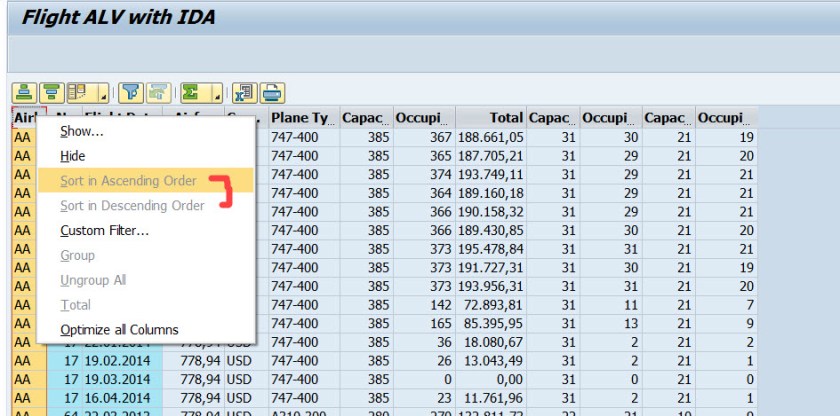This screenshot has height=416, width=840.
Task: Click the Sigma total icon
Action: tap(188, 93)
